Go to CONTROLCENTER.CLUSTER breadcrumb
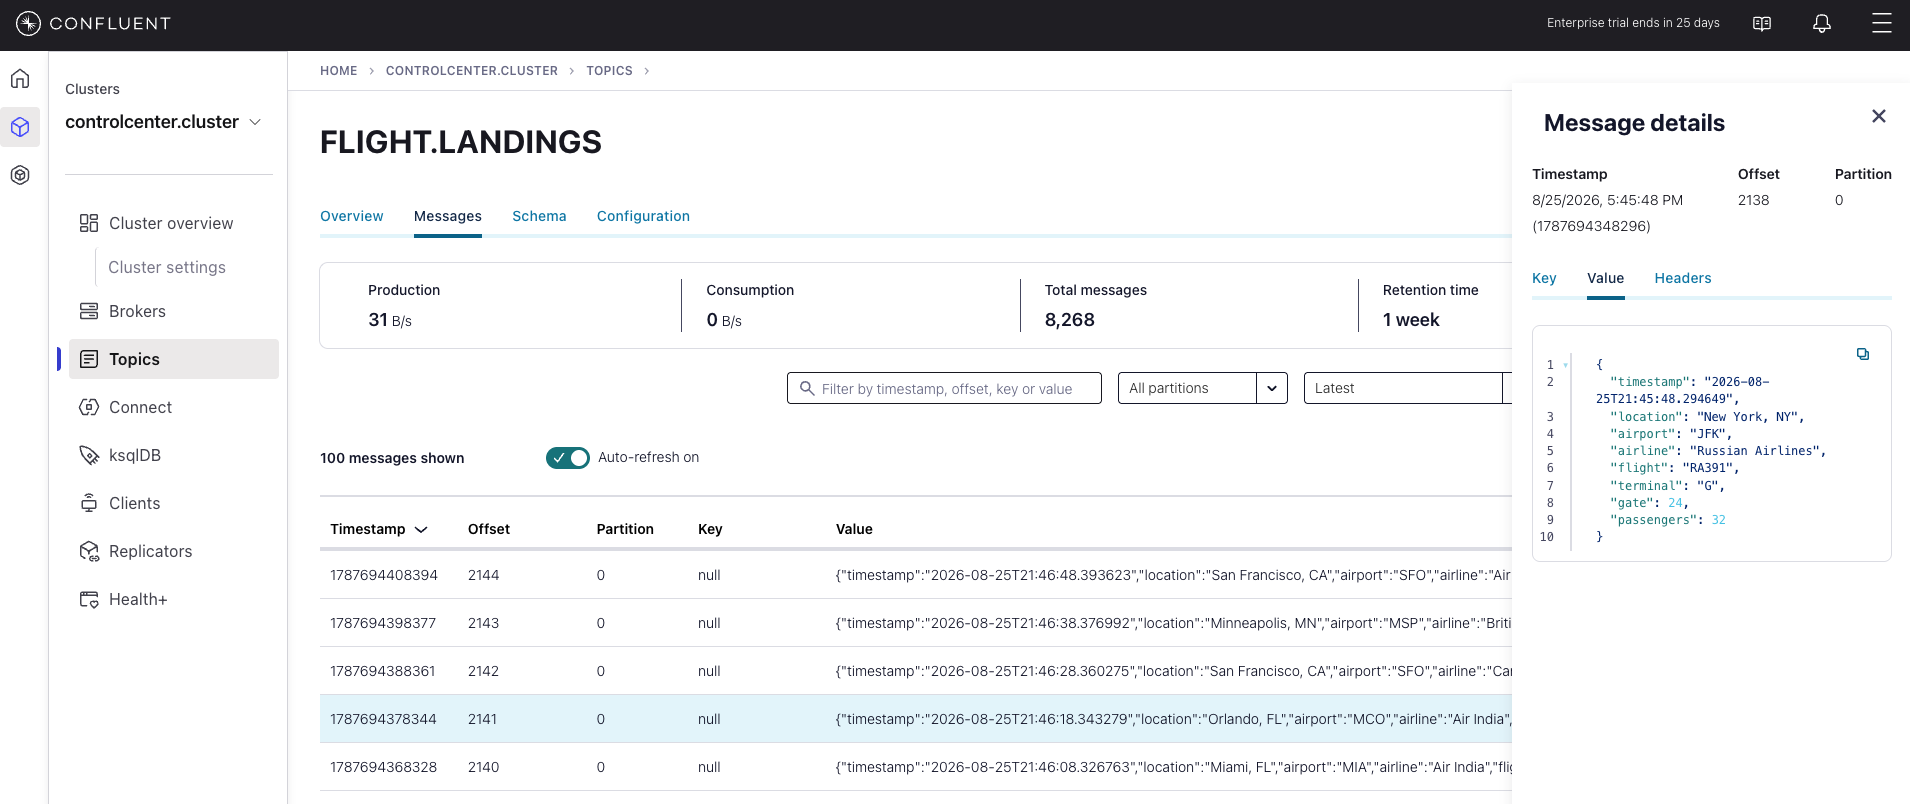This screenshot has width=1910, height=804. coord(472,71)
